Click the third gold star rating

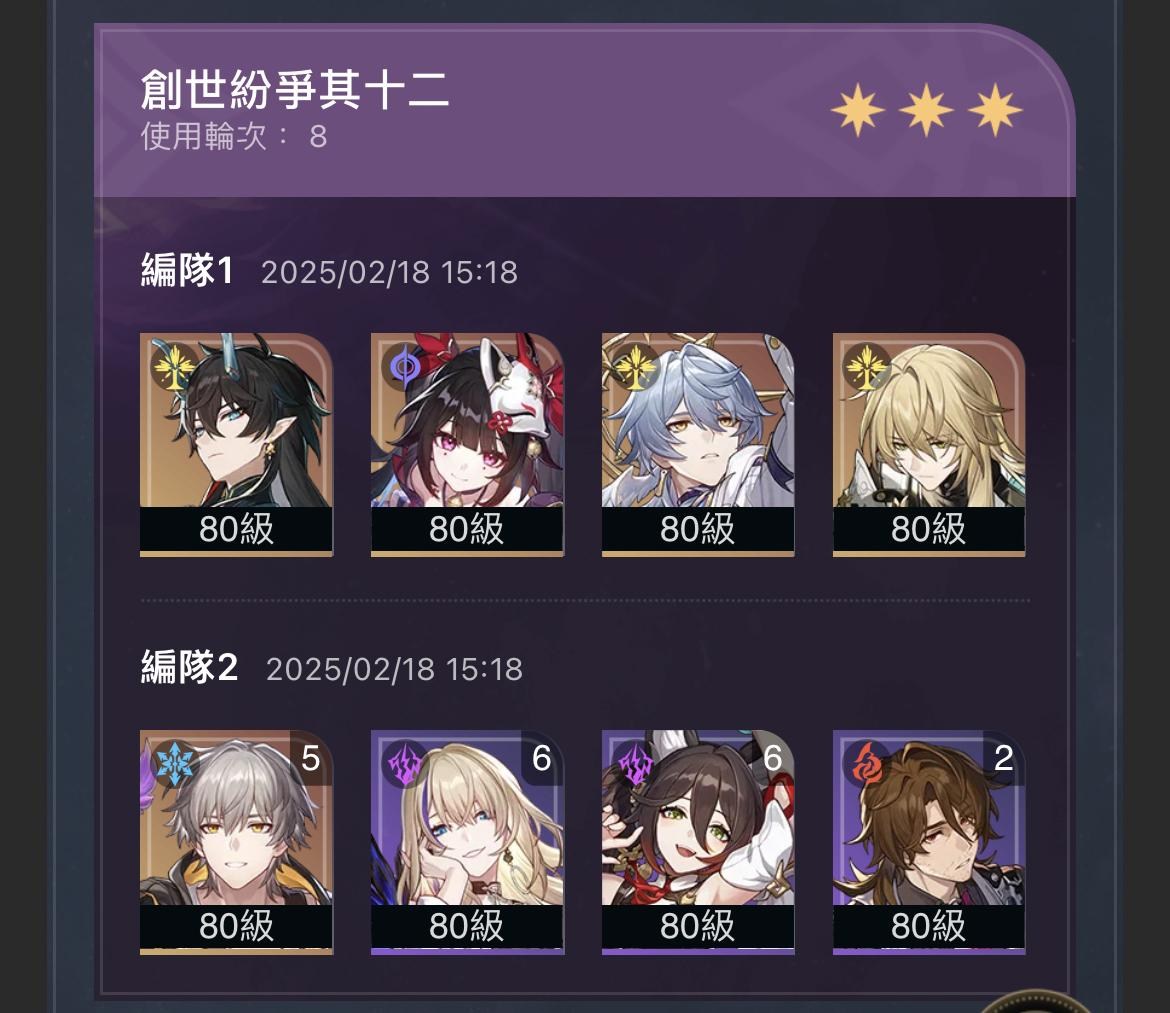click(995, 110)
